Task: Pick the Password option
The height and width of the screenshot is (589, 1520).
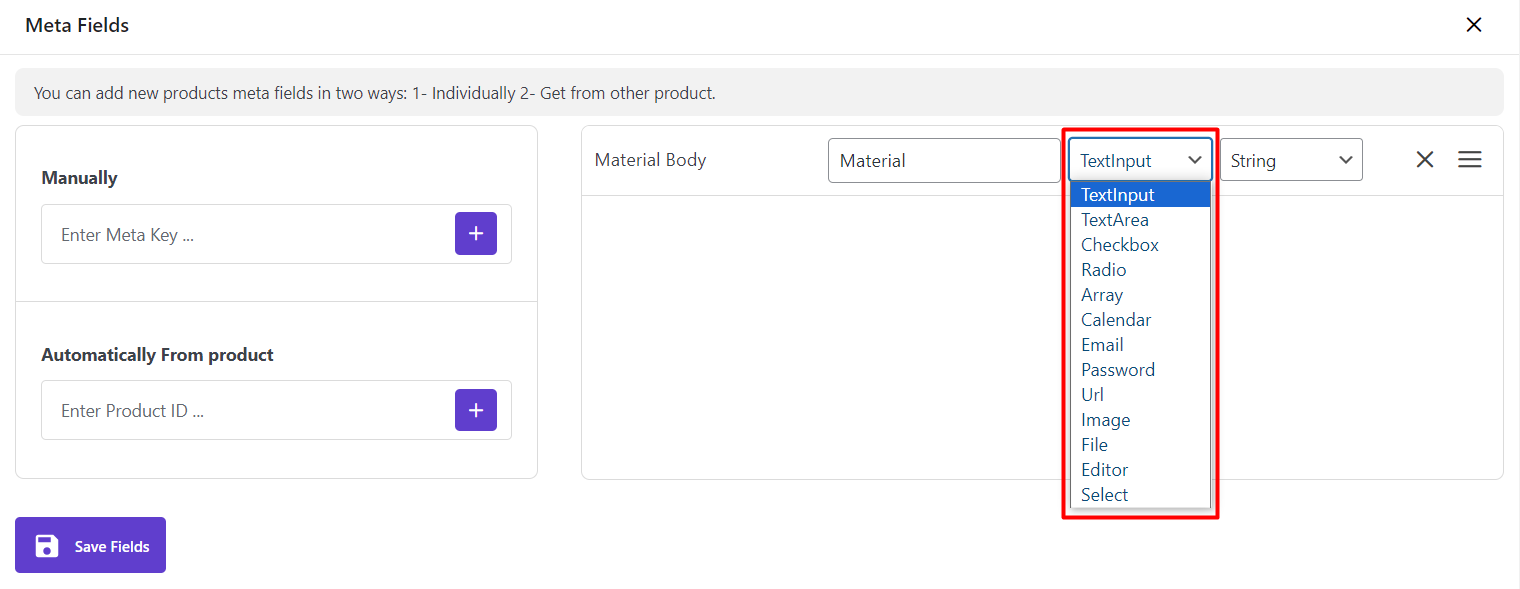Action: (x=1118, y=370)
